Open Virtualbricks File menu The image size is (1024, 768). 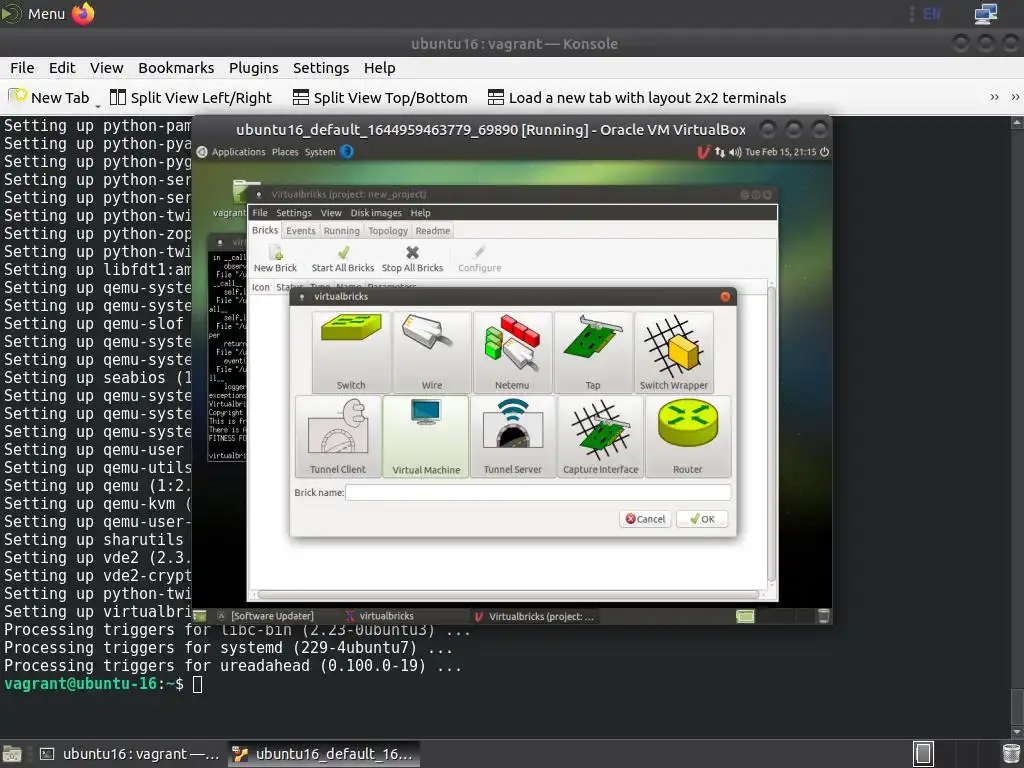point(260,213)
